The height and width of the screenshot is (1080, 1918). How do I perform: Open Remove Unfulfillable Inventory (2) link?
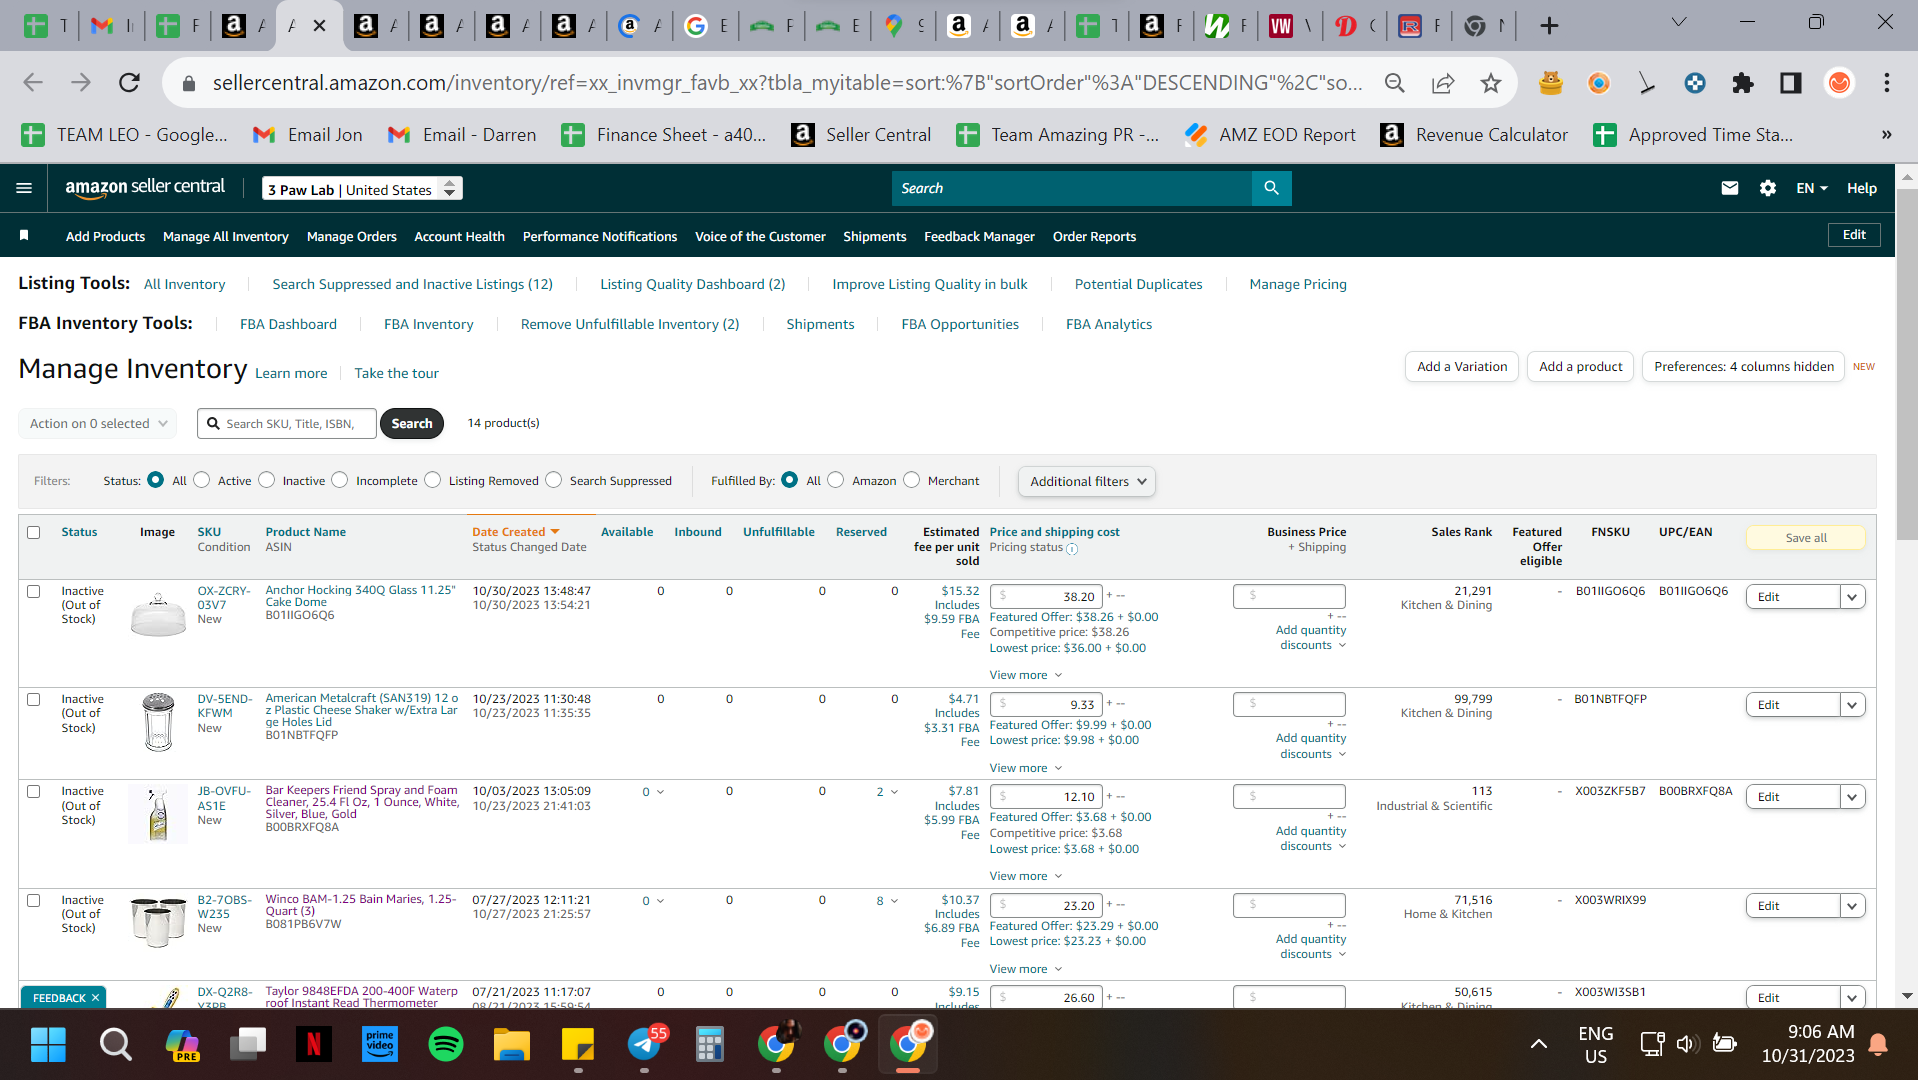click(630, 324)
